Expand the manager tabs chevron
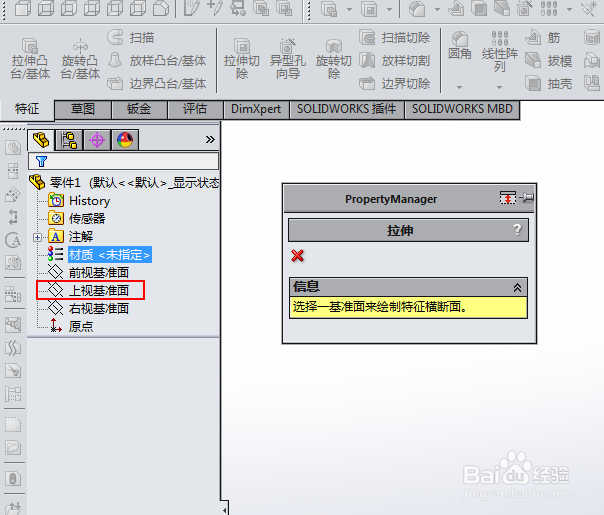This screenshot has height=515, width=604. tap(210, 139)
